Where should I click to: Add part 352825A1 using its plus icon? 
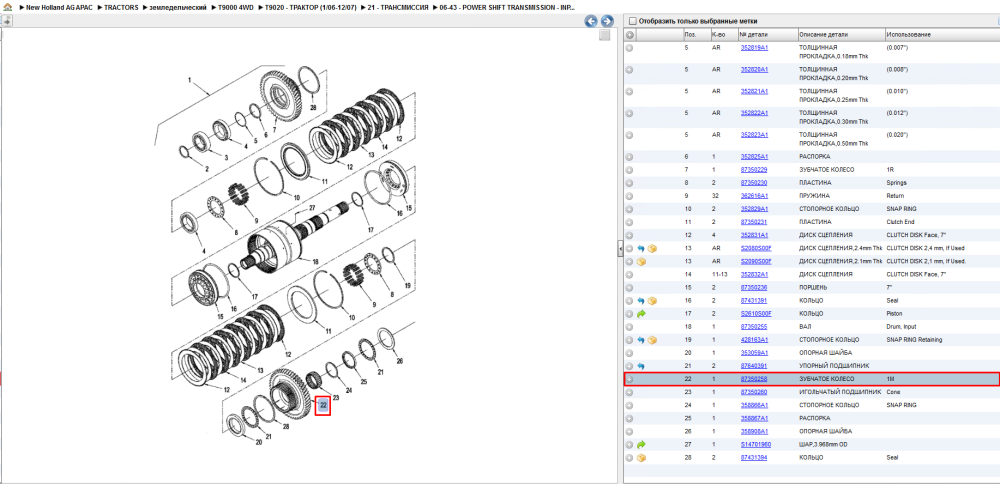click(x=629, y=157)
